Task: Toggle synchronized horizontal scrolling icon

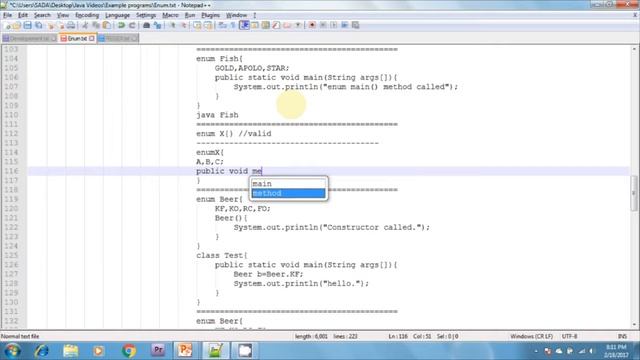Action: point(208,25)
